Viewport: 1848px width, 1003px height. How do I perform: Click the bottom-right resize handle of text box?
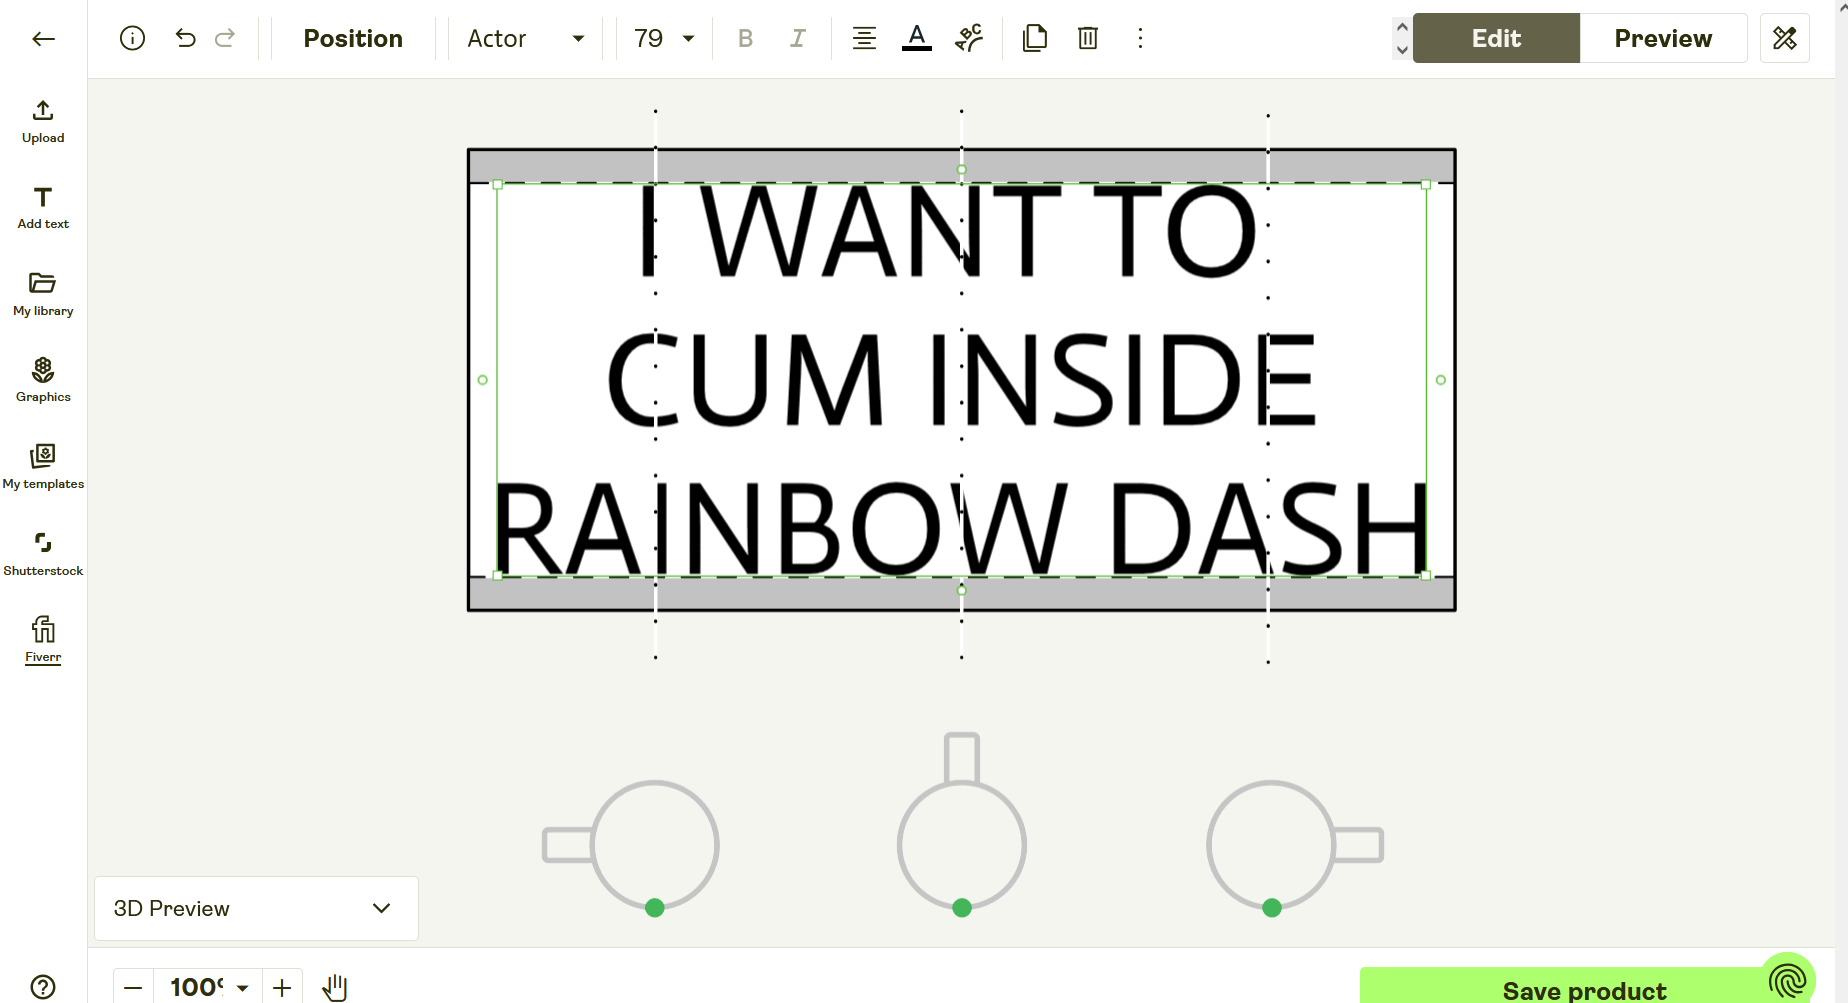[x=1426, y=575]
